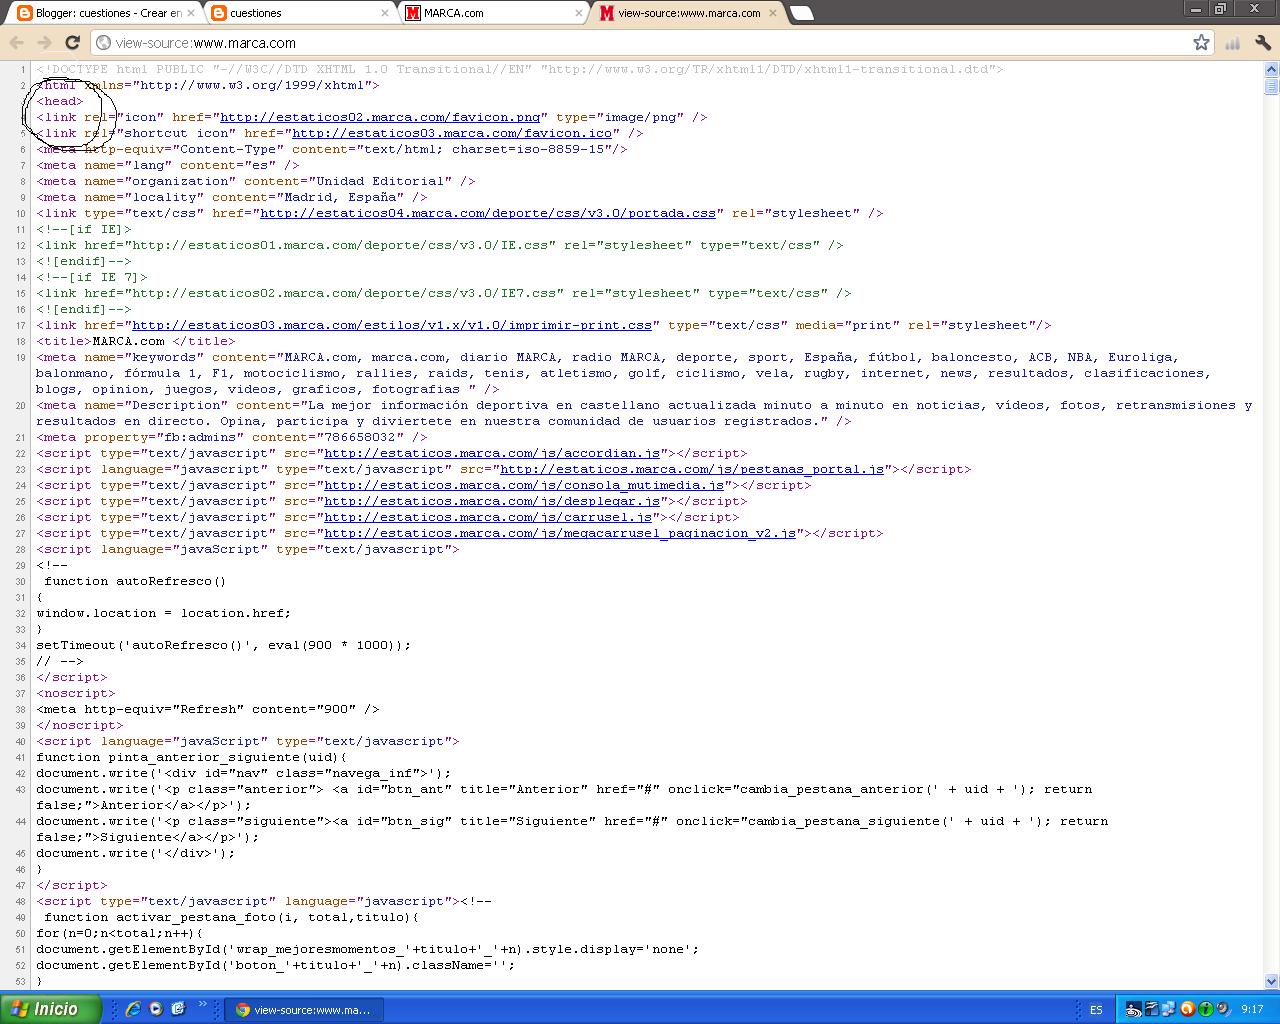Click the third quick launch icon
1280x1024 pixels.
coord(178,1009)
